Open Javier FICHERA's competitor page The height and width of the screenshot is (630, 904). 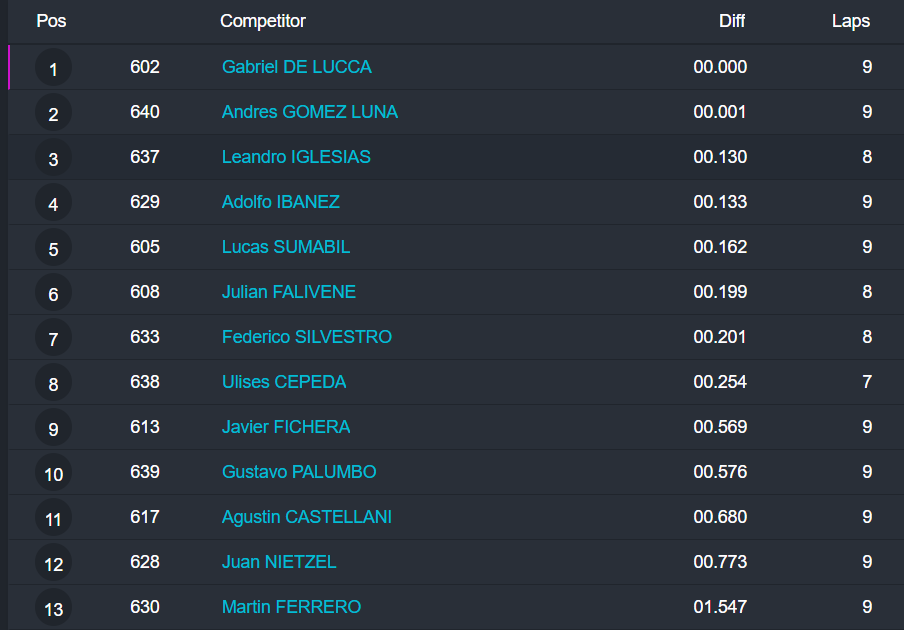tap(286, 427)
